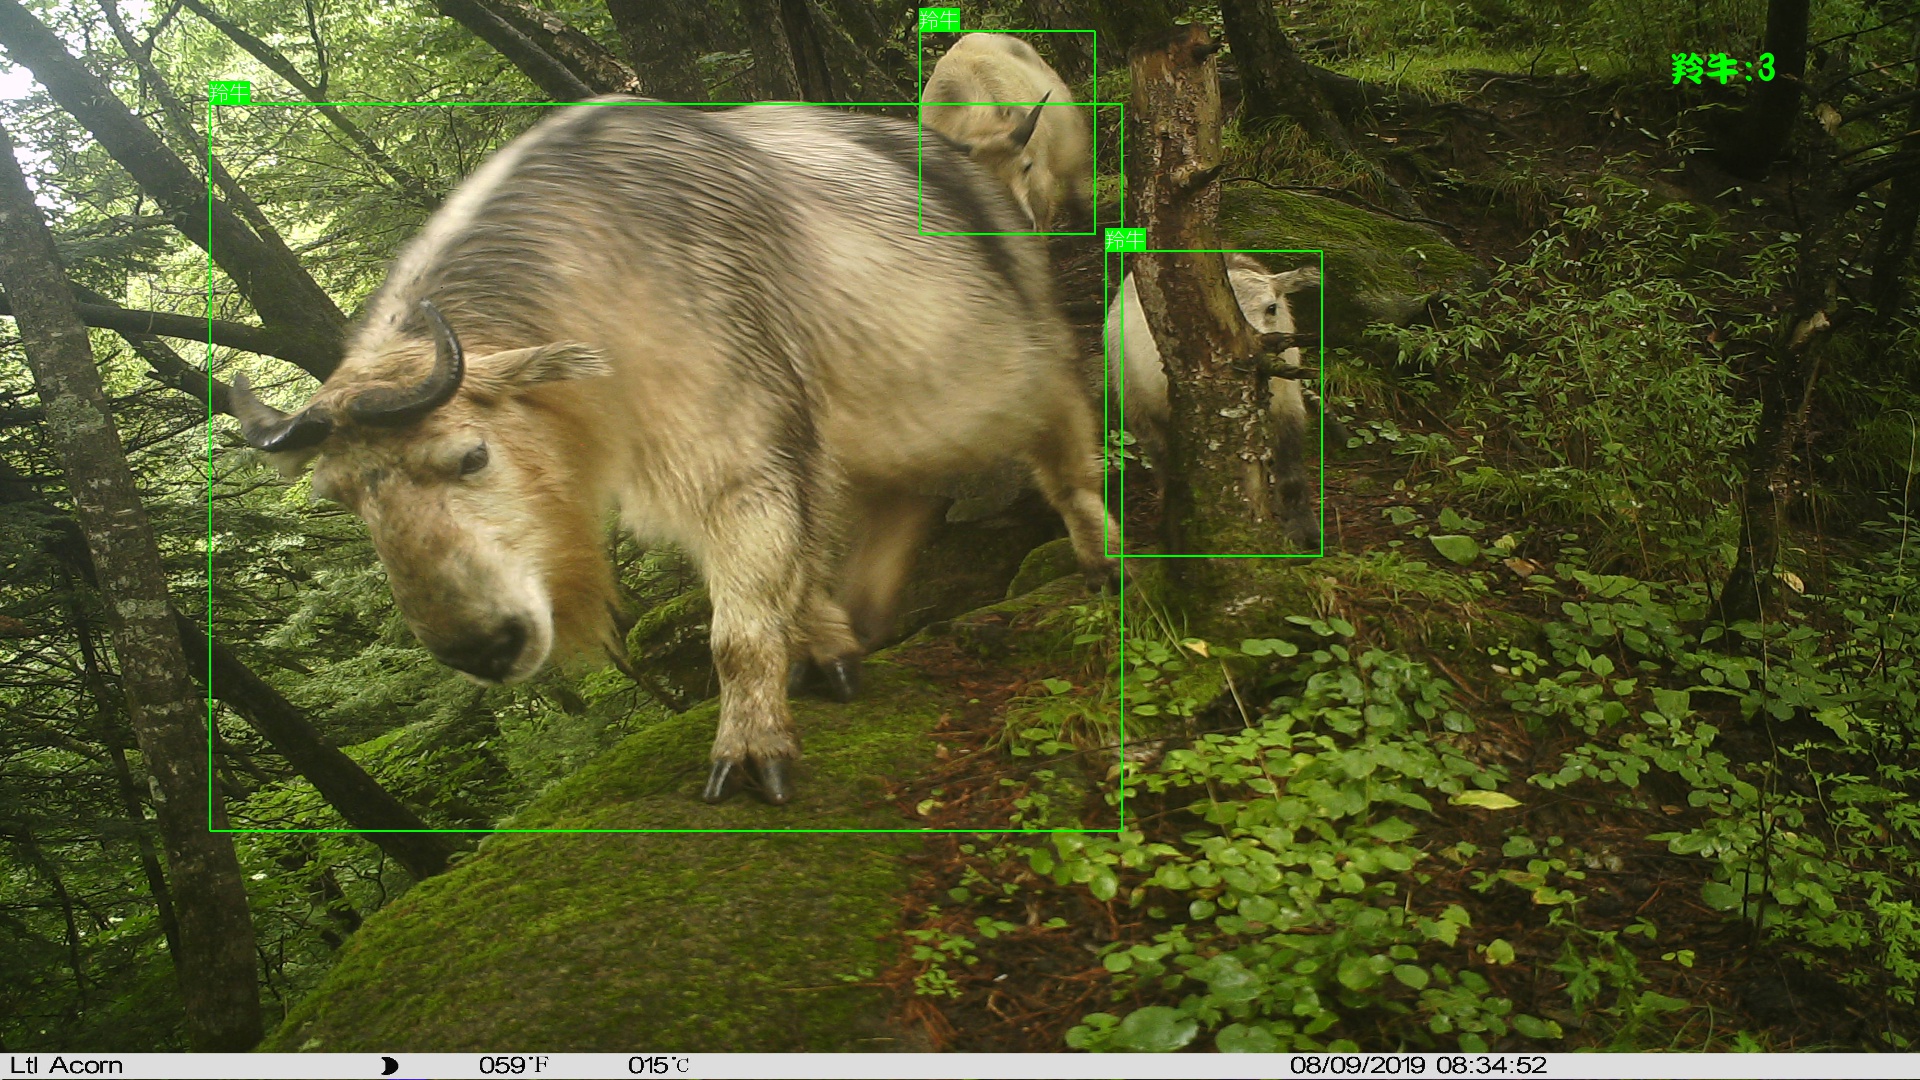The height and width of the screenshot is (1080, 1920).
Task: Click the Ltl Acorn brand text
Action: coord(66,1066)
